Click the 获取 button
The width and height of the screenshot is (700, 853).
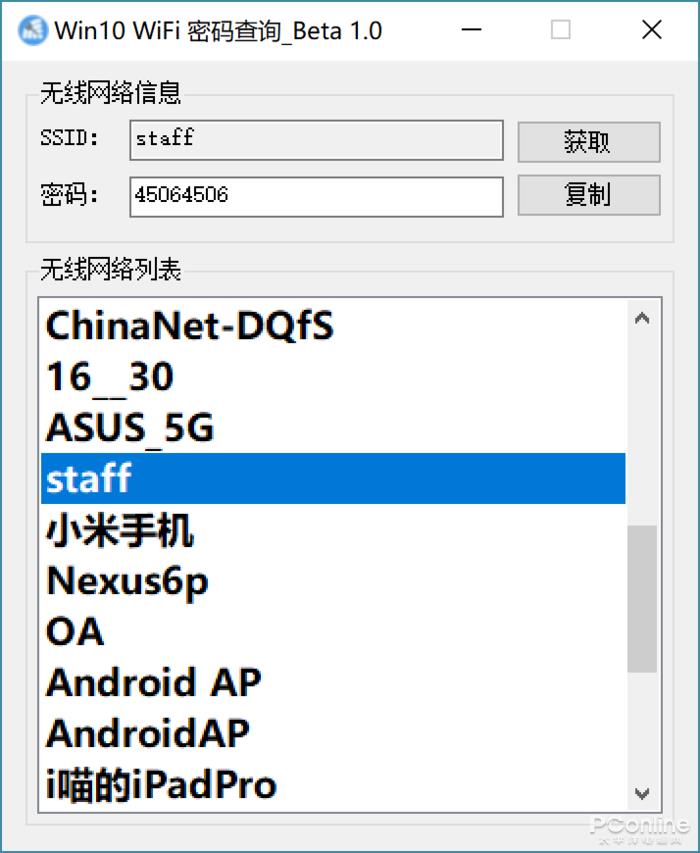click(x=588, y=142)
